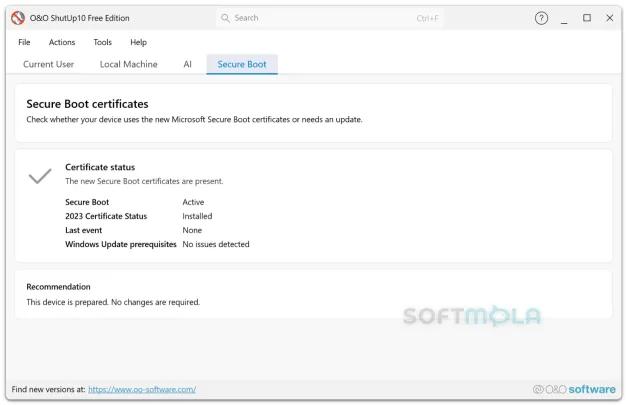Click the O&O software logo in footer
Viewport: 627px width, 405px height.
coord(574,389)
